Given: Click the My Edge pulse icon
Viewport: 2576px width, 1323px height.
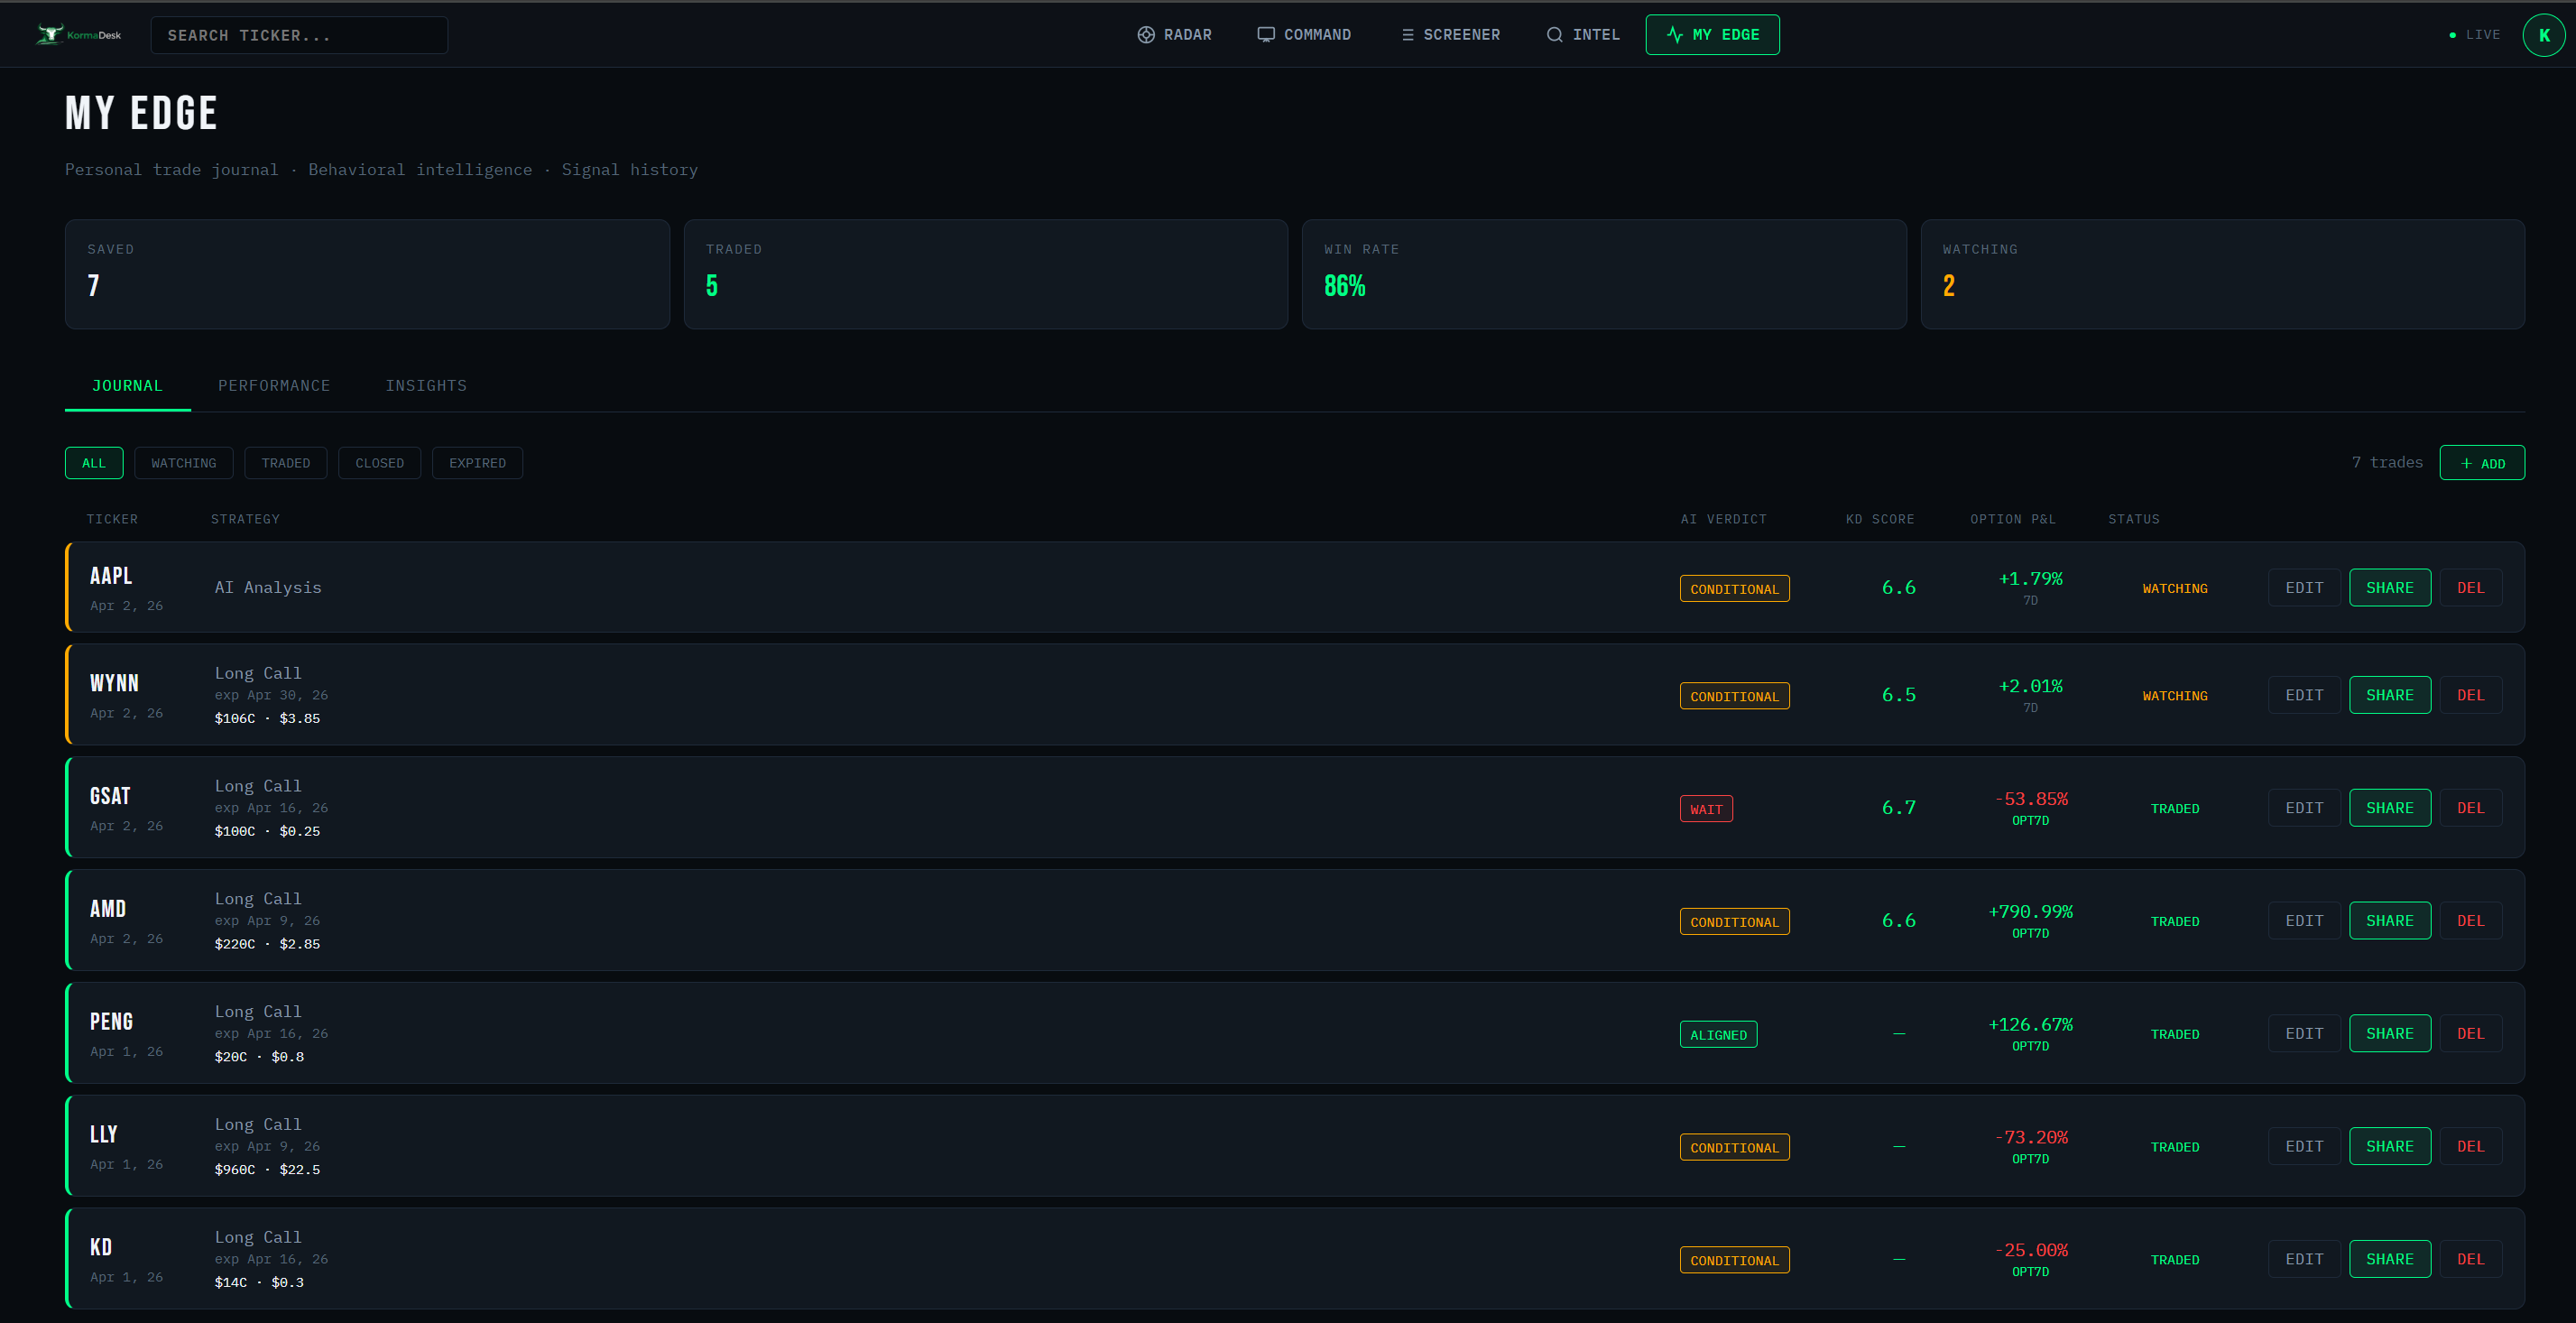Looking at the screenshot, I should (x=1675, y=35).
